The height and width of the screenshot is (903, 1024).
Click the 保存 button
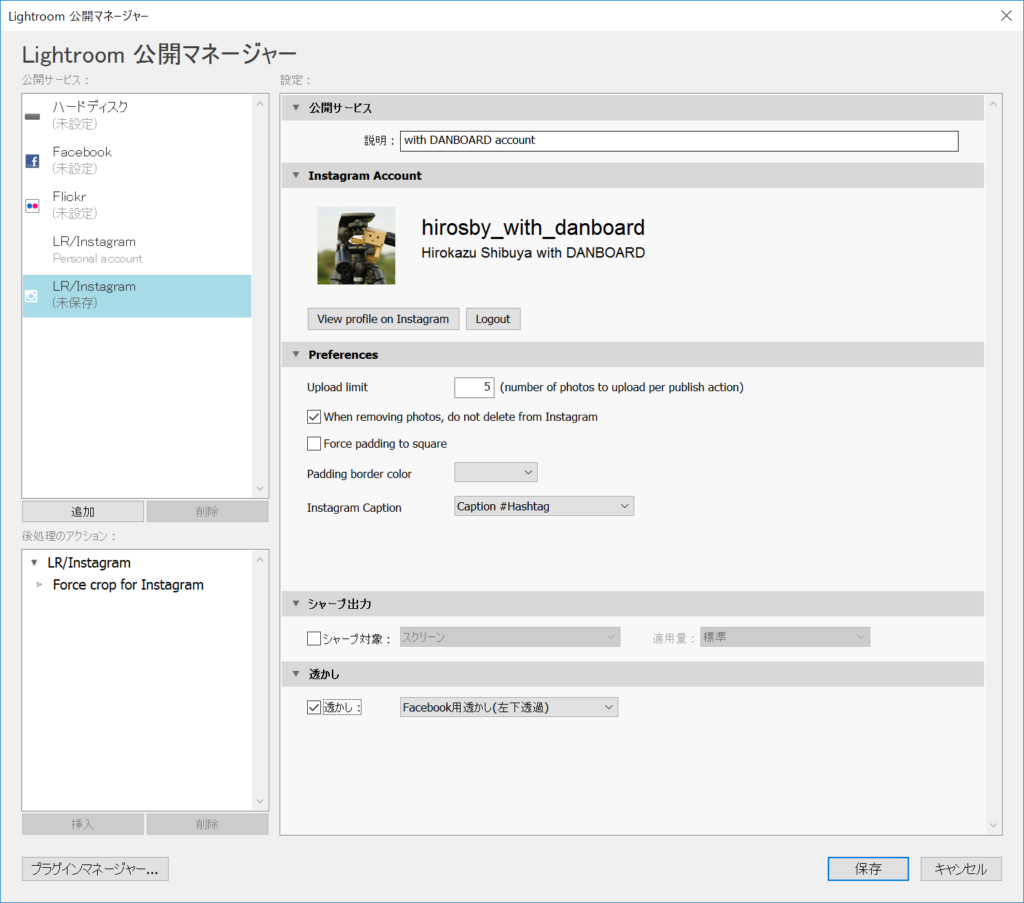coord(868,869)
